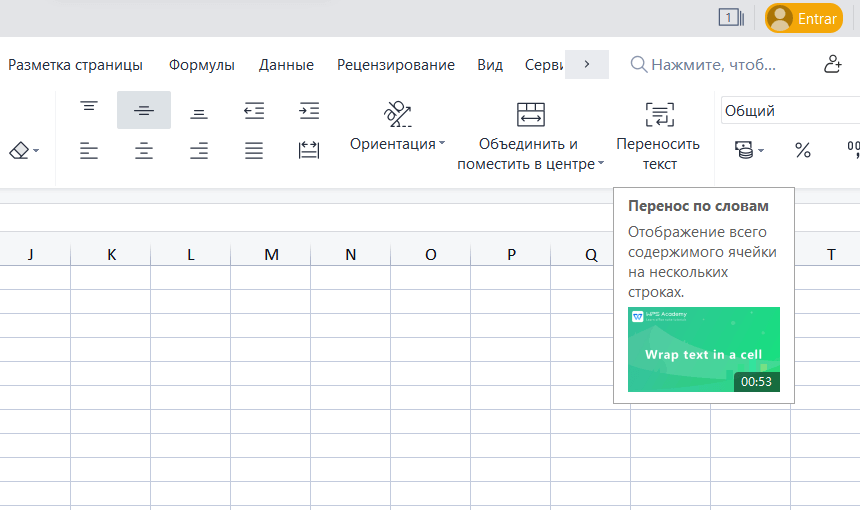Play the Wrap text in a cell video
The height and width of the screenshot is (510, 860).
click(x=703, y=350)
